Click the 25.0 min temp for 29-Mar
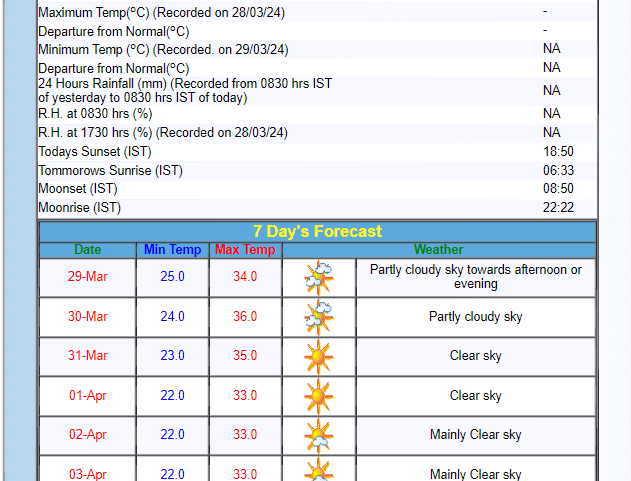The image size is (631, 481). click(x=172, y=277)
